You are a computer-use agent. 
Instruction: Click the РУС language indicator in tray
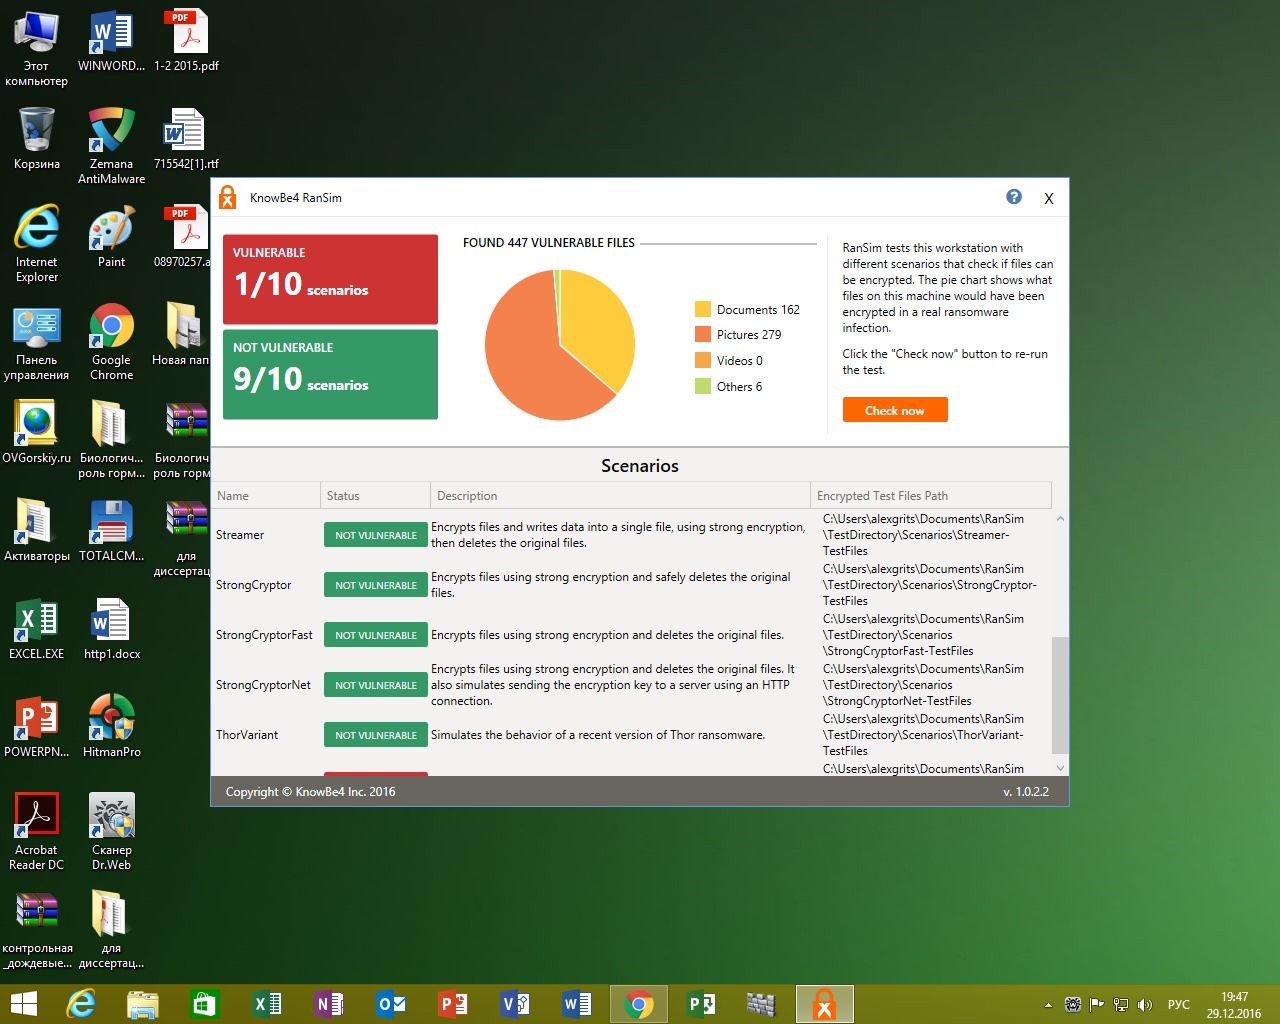coord(1179,1005)
